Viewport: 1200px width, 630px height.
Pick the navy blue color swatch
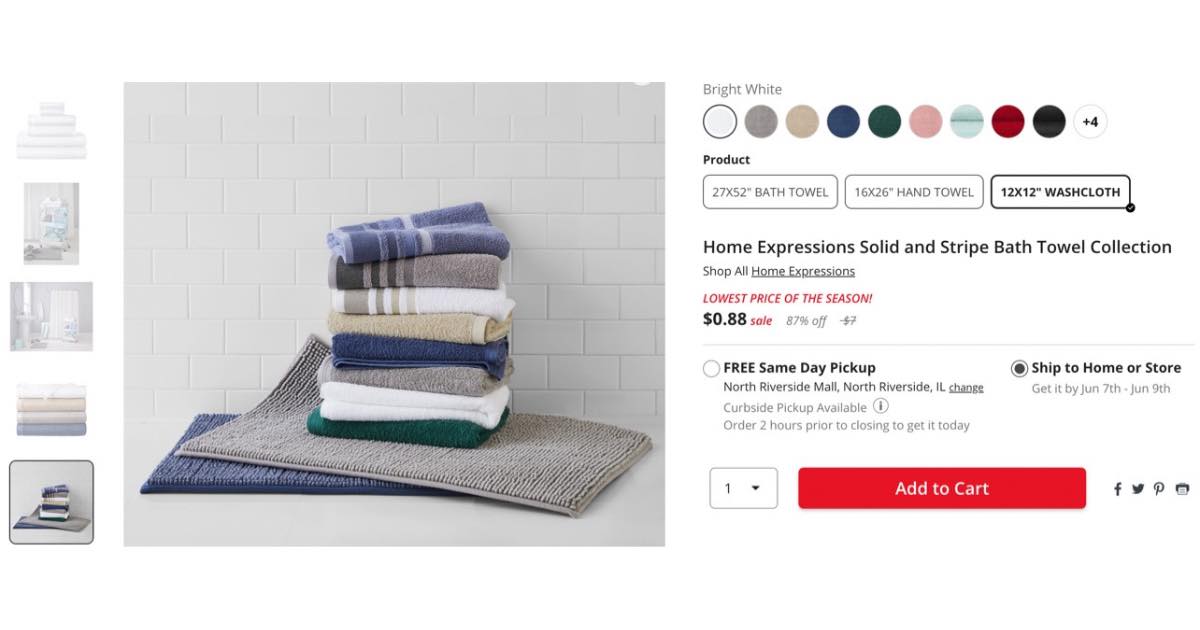(x=843, y=122)
